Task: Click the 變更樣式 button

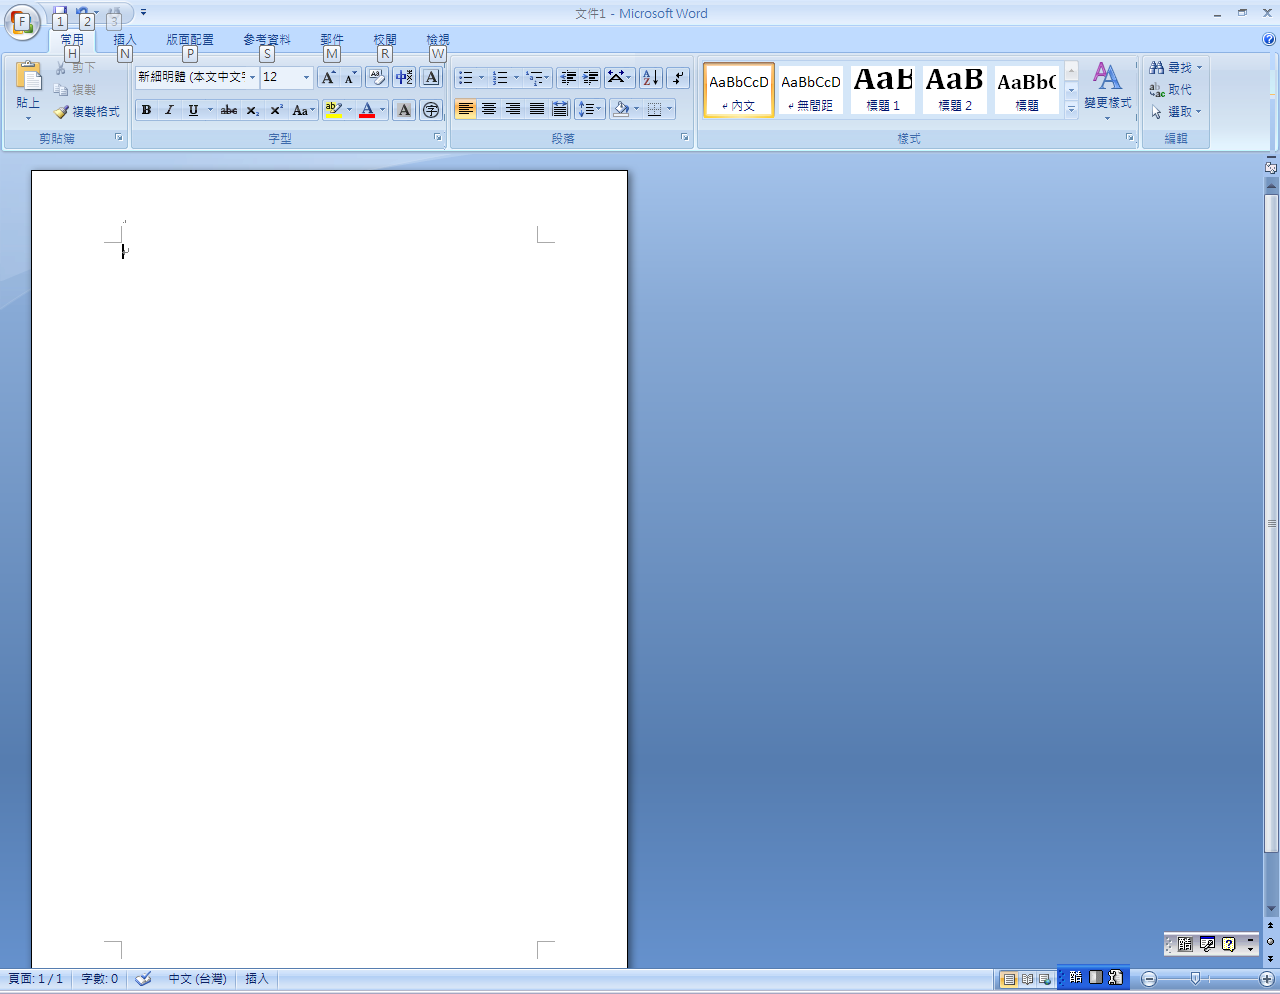Action: click(x=1107, y=88)
